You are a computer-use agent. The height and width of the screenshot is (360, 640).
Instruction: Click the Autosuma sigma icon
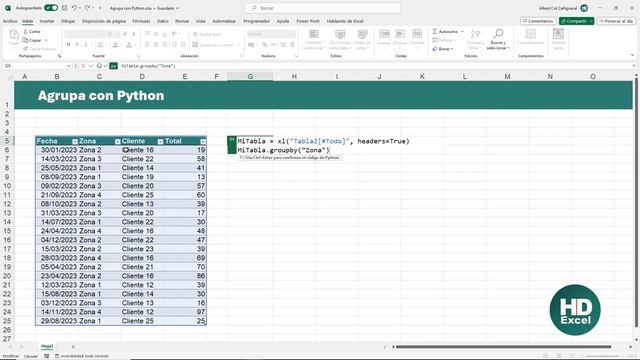pyautogui.click(x=435, y=31)
